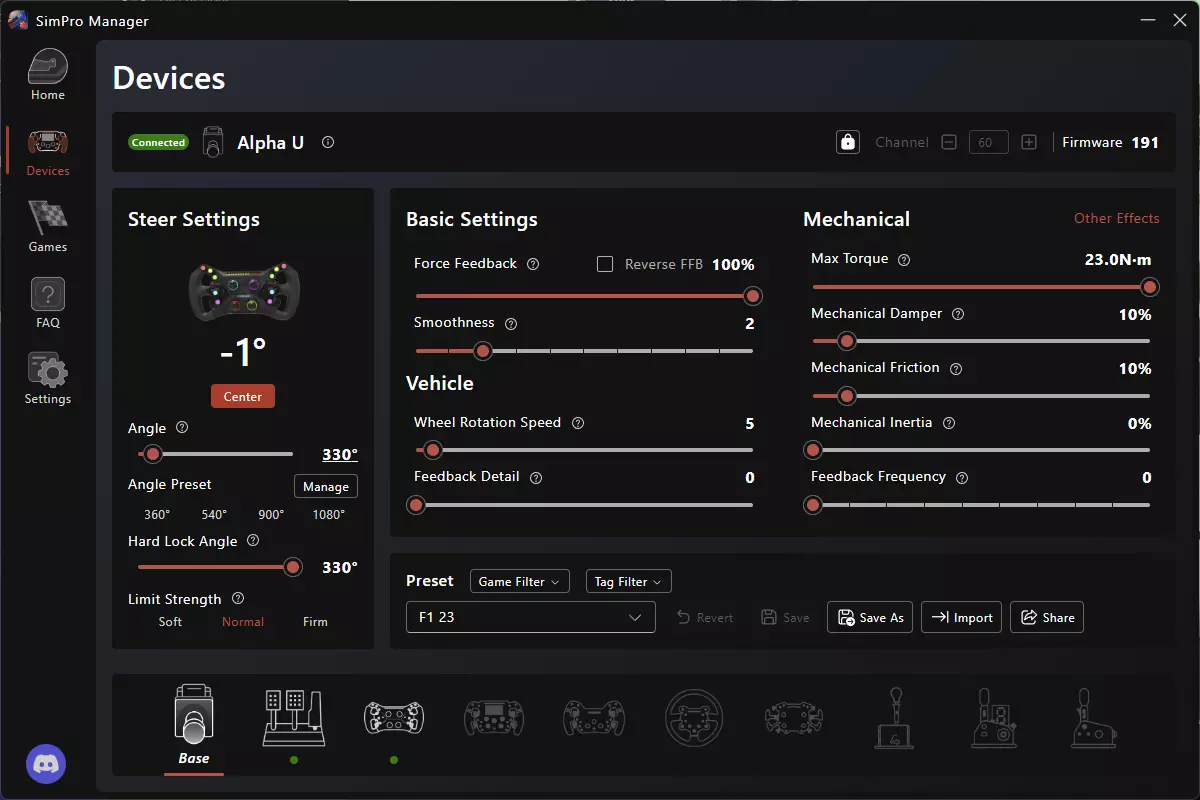Click the Smoothness slider handle
Screen dimensions: 1200x800
[483, 351]
